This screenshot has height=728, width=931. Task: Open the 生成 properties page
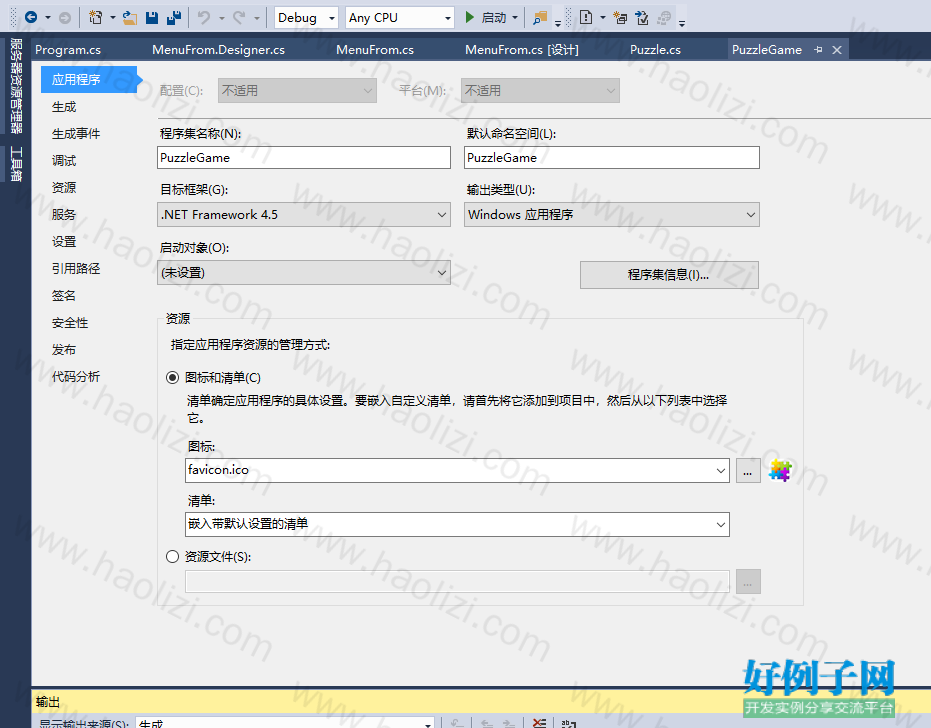tap(64, 107)
